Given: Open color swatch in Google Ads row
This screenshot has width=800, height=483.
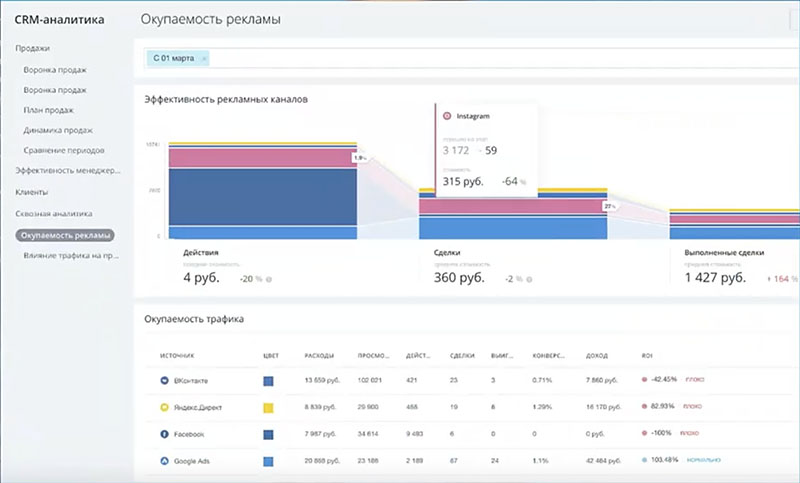Looking at the screenshot, I should click(268, 462).
